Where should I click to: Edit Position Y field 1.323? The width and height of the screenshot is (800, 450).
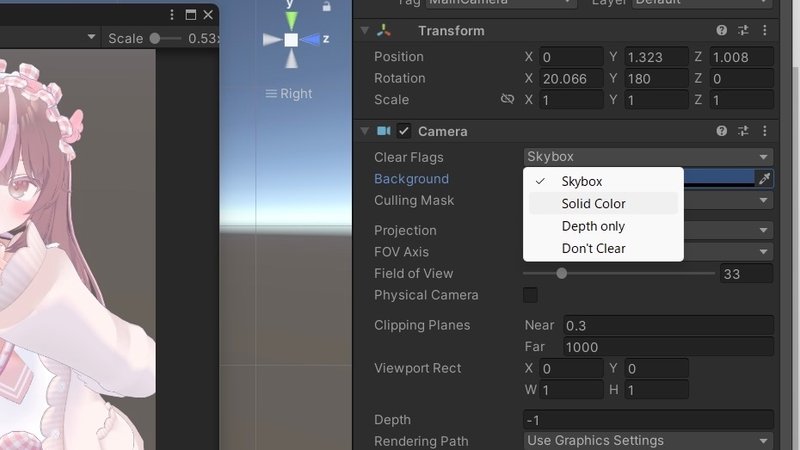656,57
